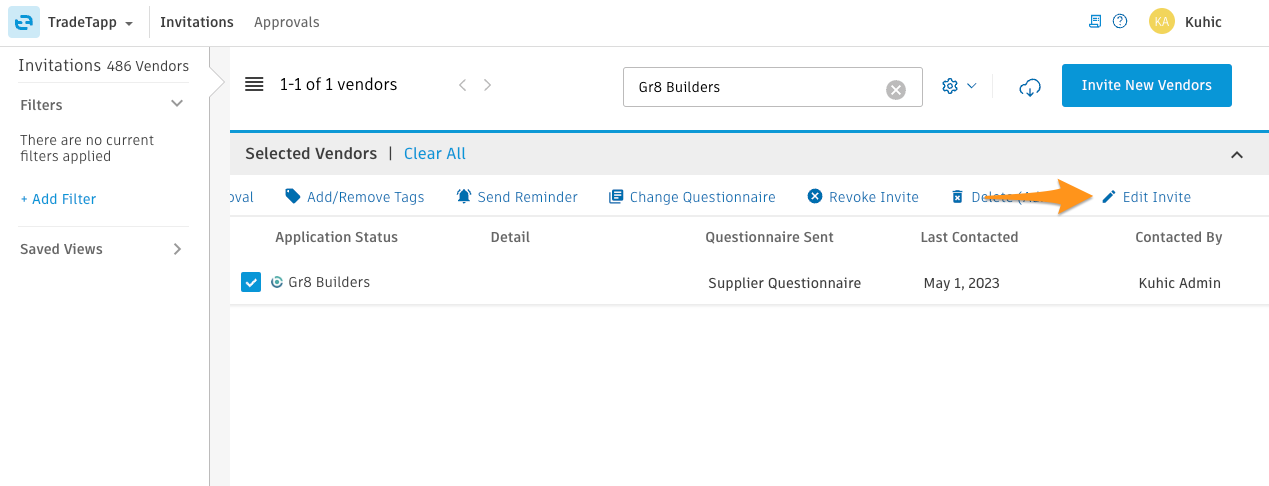
Task: Click the Edit Invite action
Action: tap(1146, 197)
